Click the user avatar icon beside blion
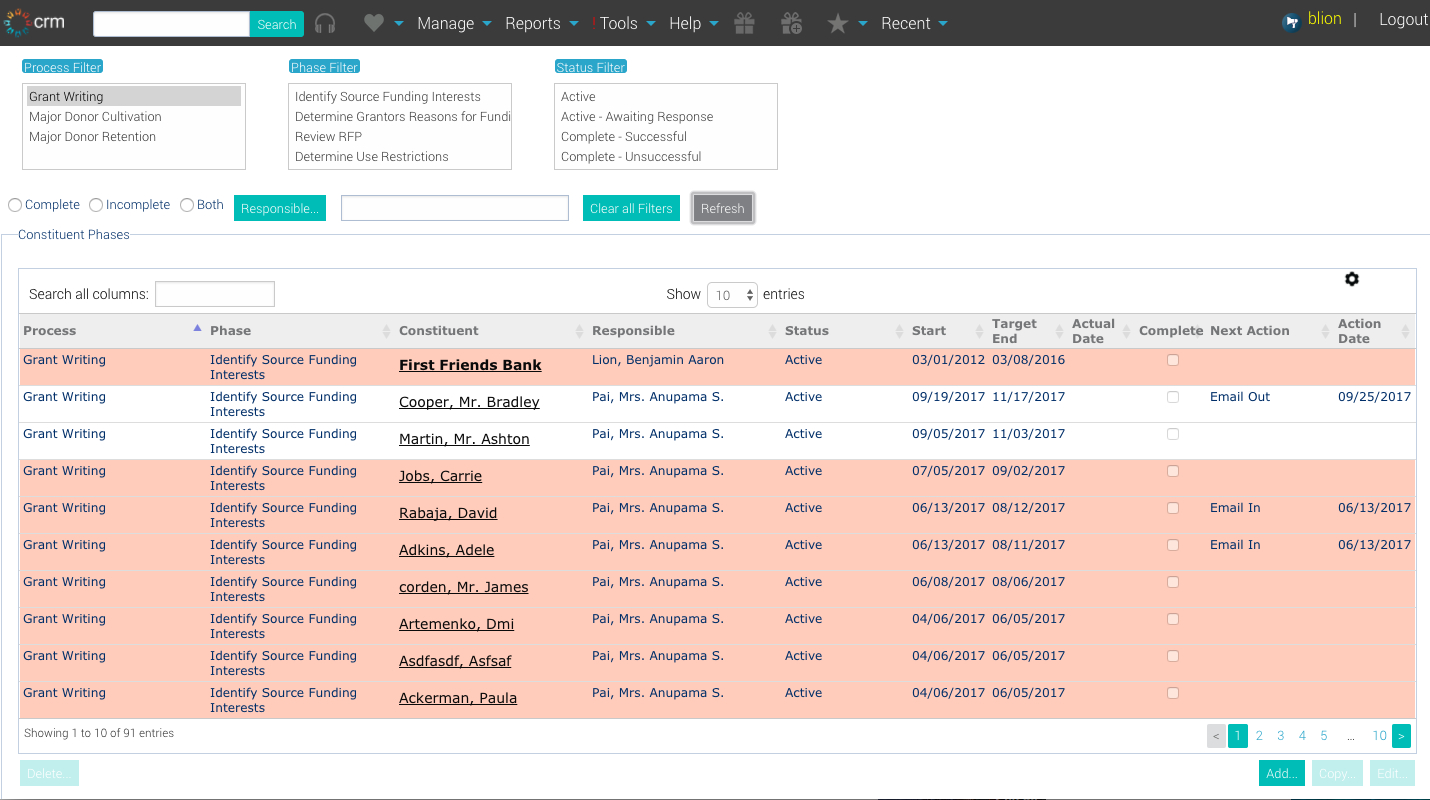 [x=1291, y=21]
